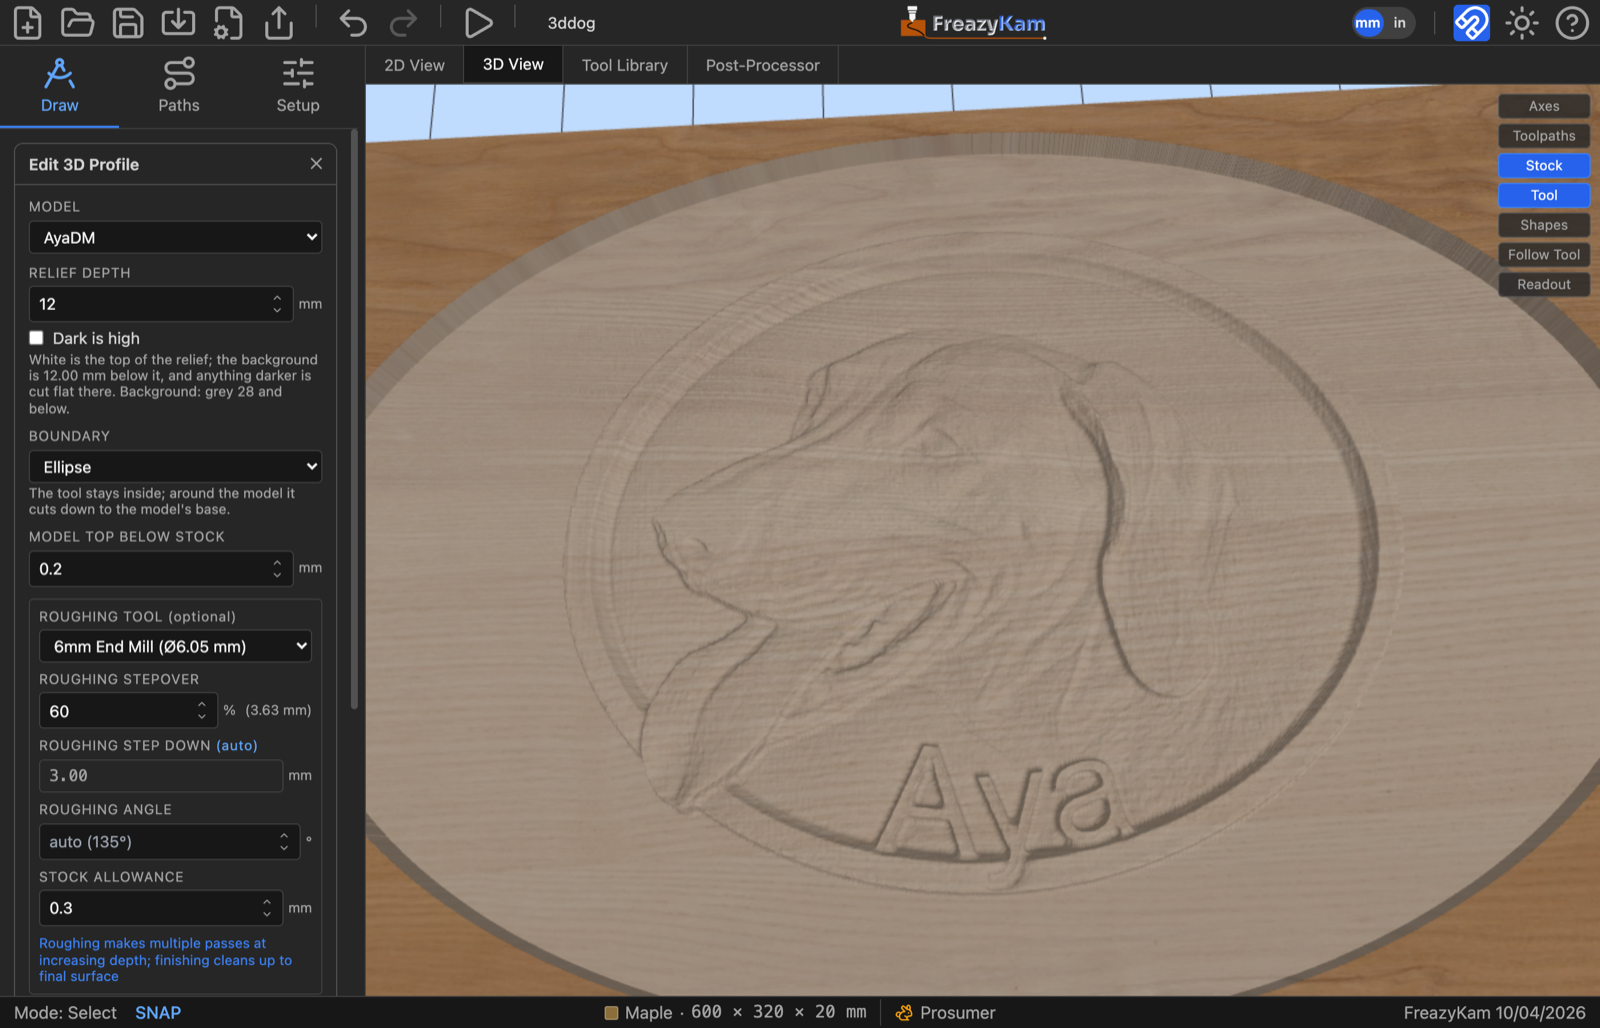This screenshot has height=1028, width=1600.
Task: Open the Post-Processor tab
Action: click(763, 65)
